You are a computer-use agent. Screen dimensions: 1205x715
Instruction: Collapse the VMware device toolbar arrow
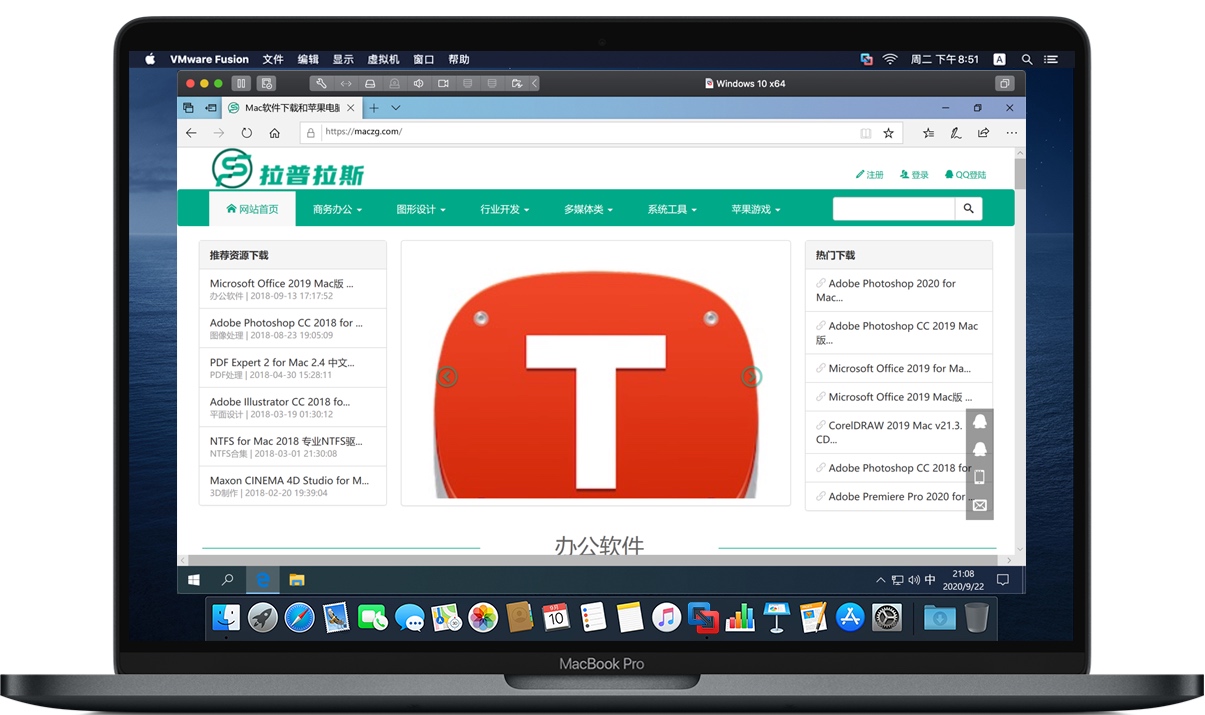pyautogui.click(x=535, y=84)
